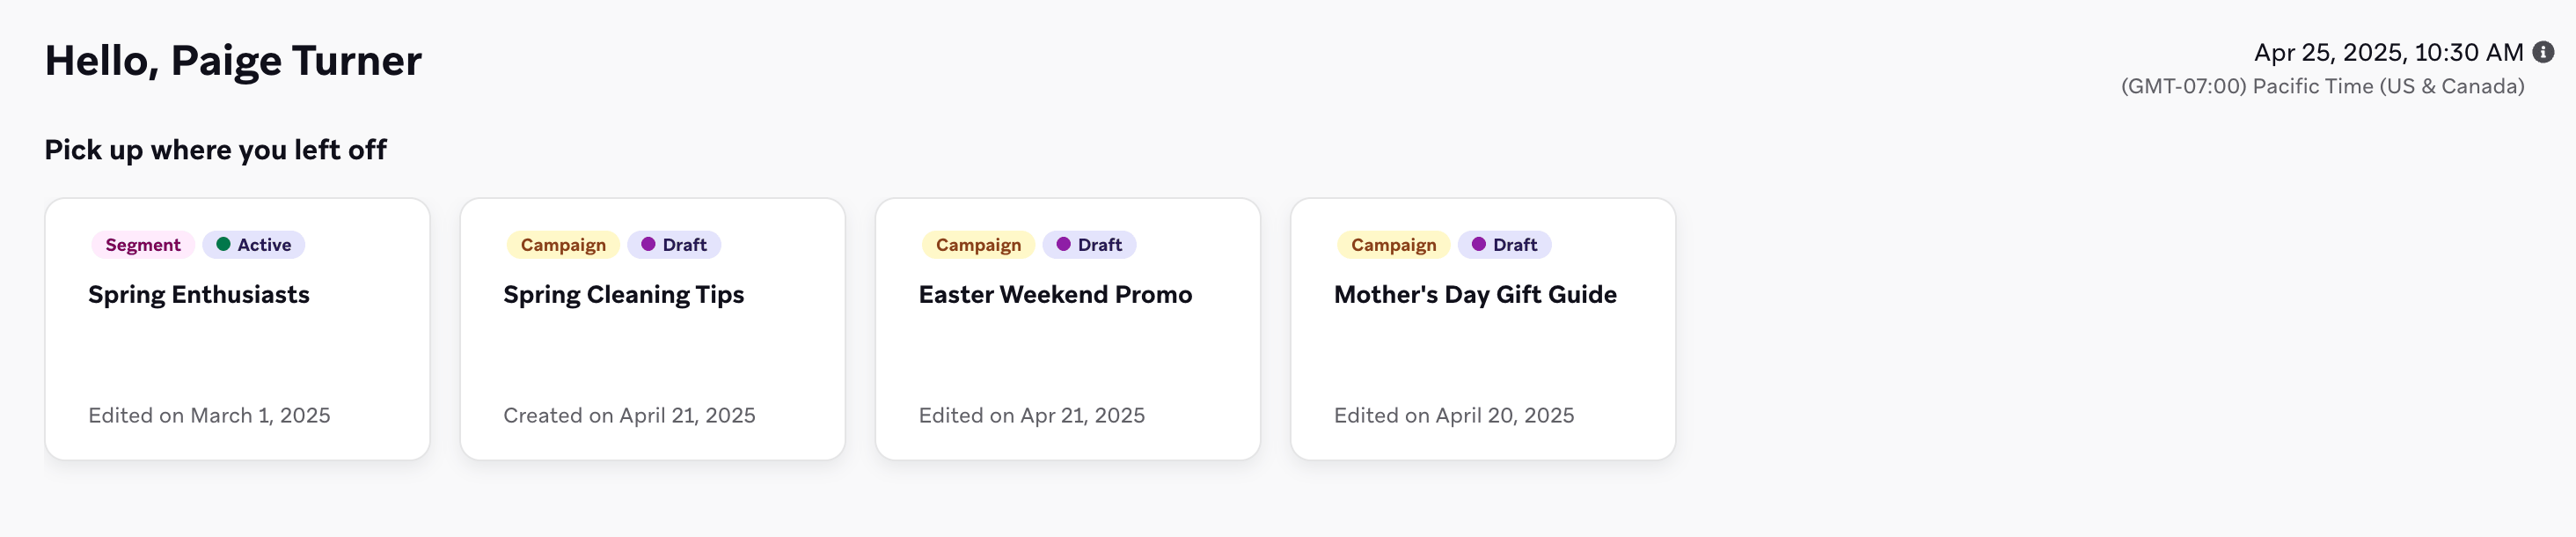
Task: Click the purple dot on Mother's Day Gift Guide
Action: 1478,244
